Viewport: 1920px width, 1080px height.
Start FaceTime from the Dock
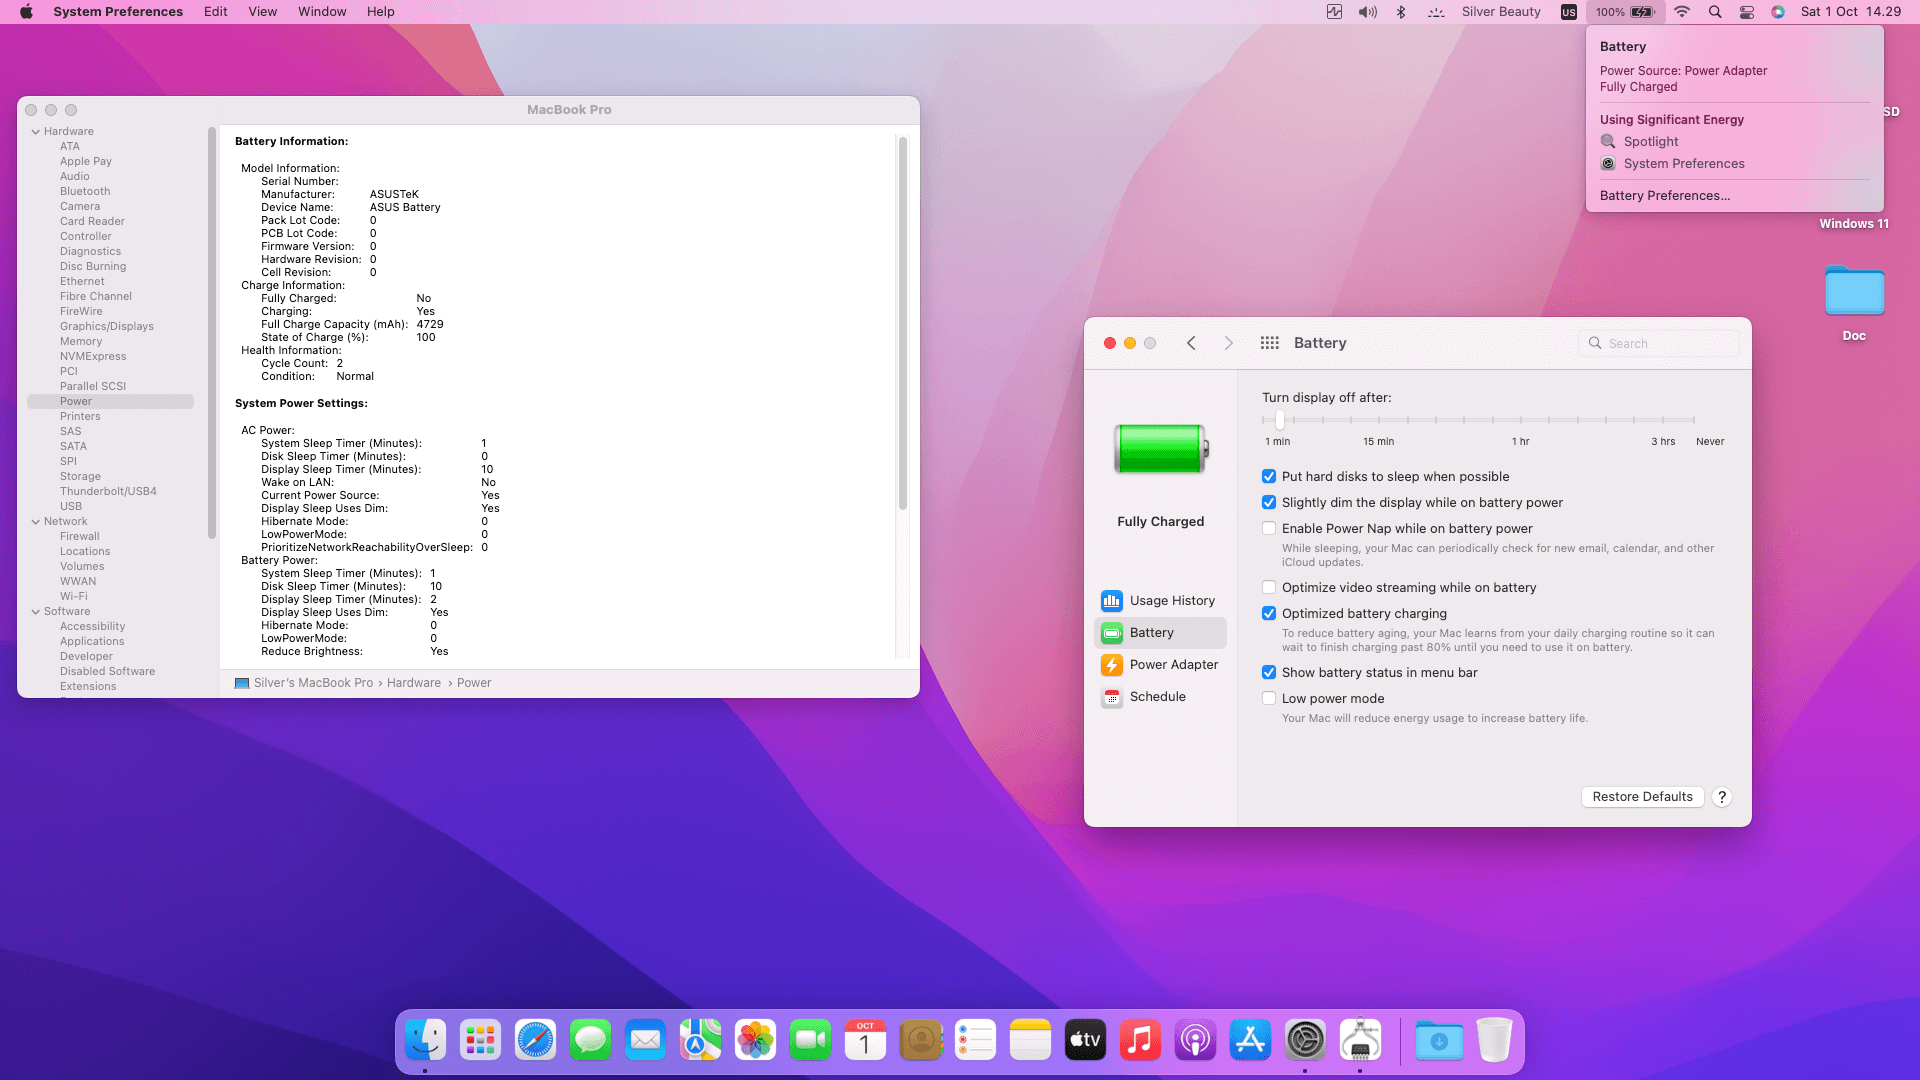tap(811, 1041)
